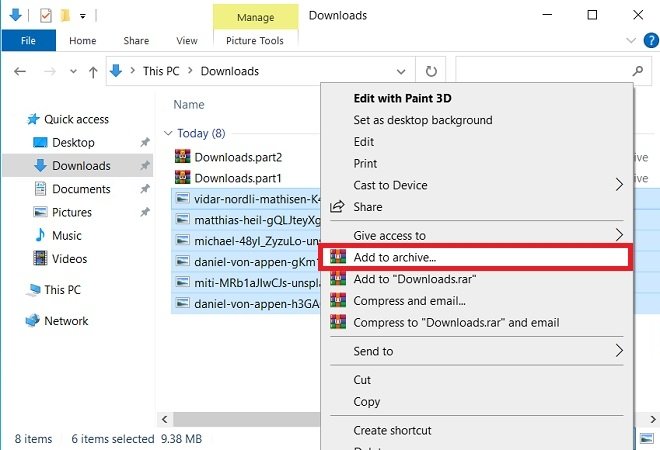Click the Back navigation arrow

tap(20, 72)
